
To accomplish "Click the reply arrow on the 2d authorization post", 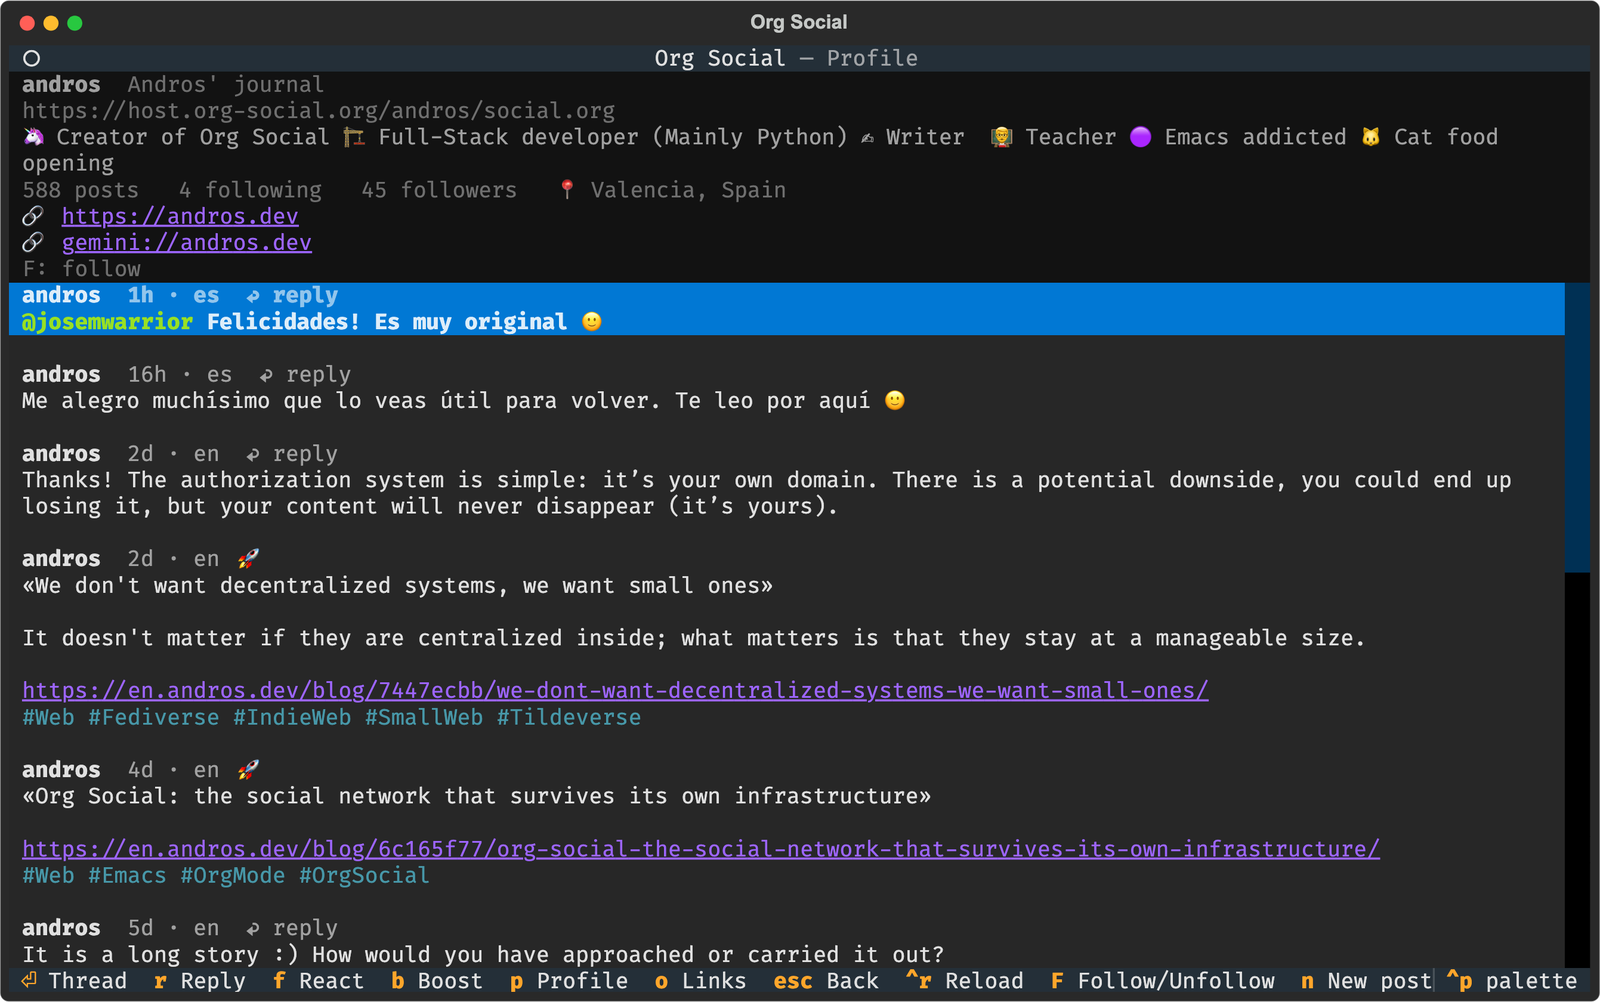I will point(253,454).
